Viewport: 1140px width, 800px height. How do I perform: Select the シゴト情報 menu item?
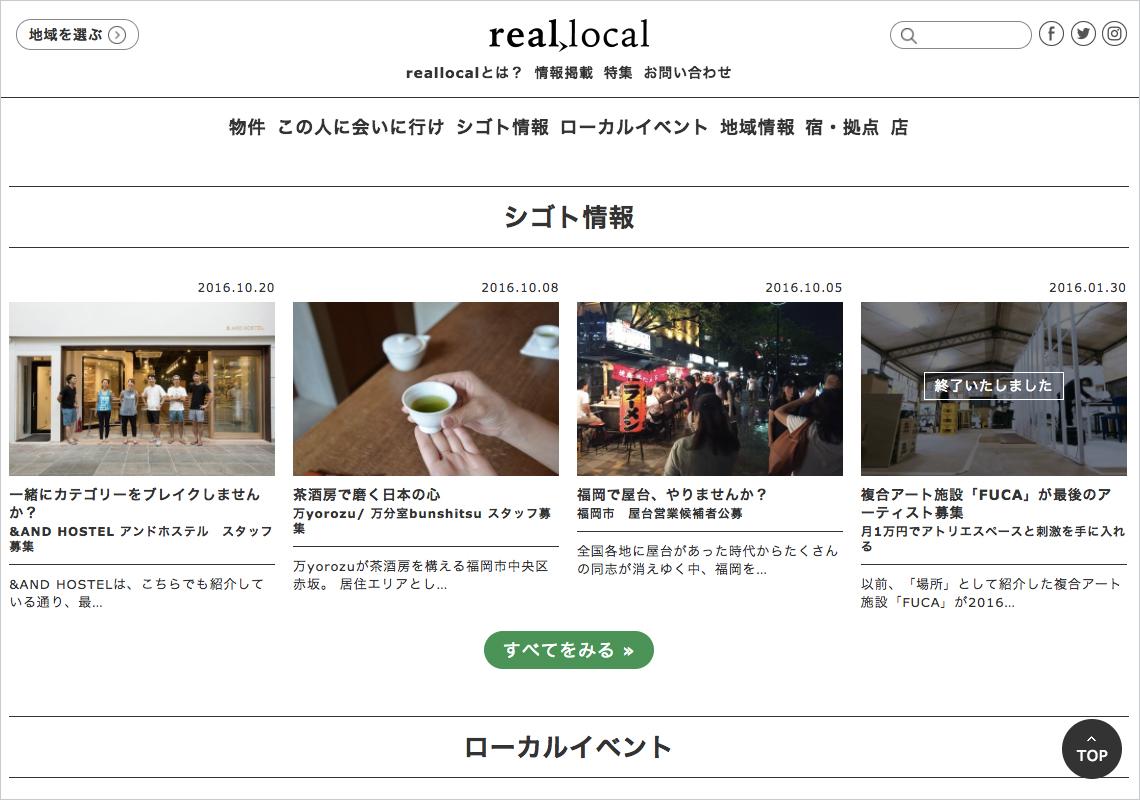coord(502,127)
